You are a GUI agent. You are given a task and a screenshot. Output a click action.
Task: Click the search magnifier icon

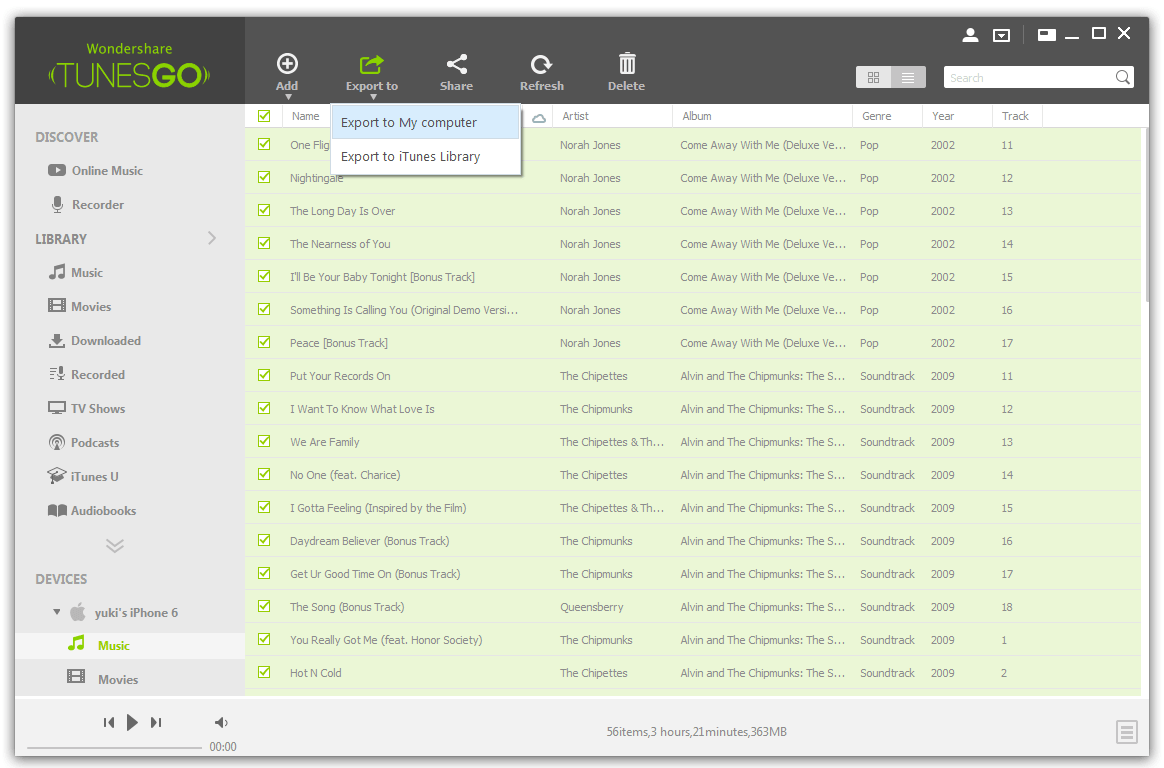[x=1122, y=77]
